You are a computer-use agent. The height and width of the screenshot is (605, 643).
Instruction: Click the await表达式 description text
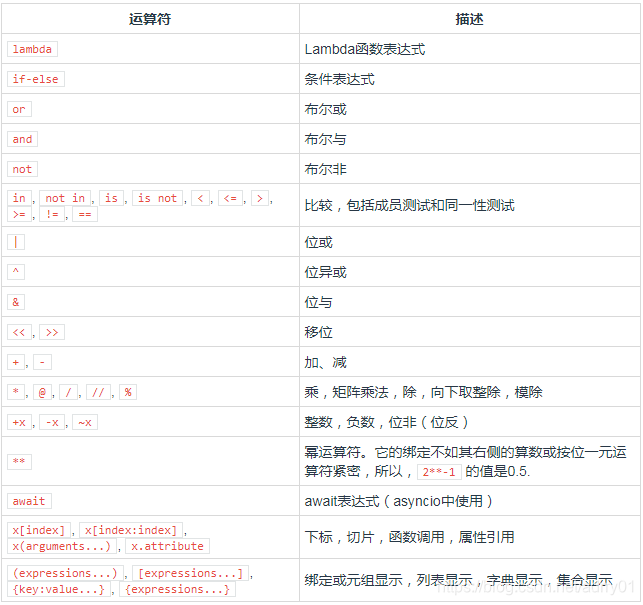[x=398, y=501]
